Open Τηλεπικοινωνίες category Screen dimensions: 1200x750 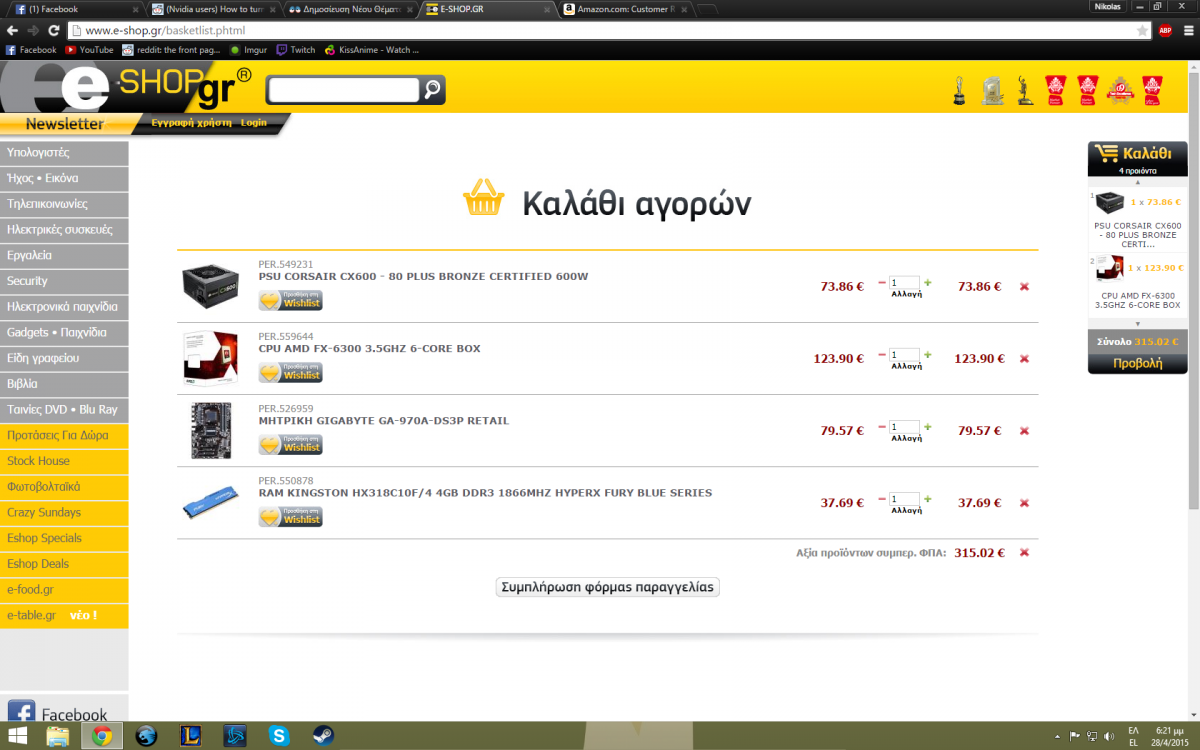click(64, 204)
